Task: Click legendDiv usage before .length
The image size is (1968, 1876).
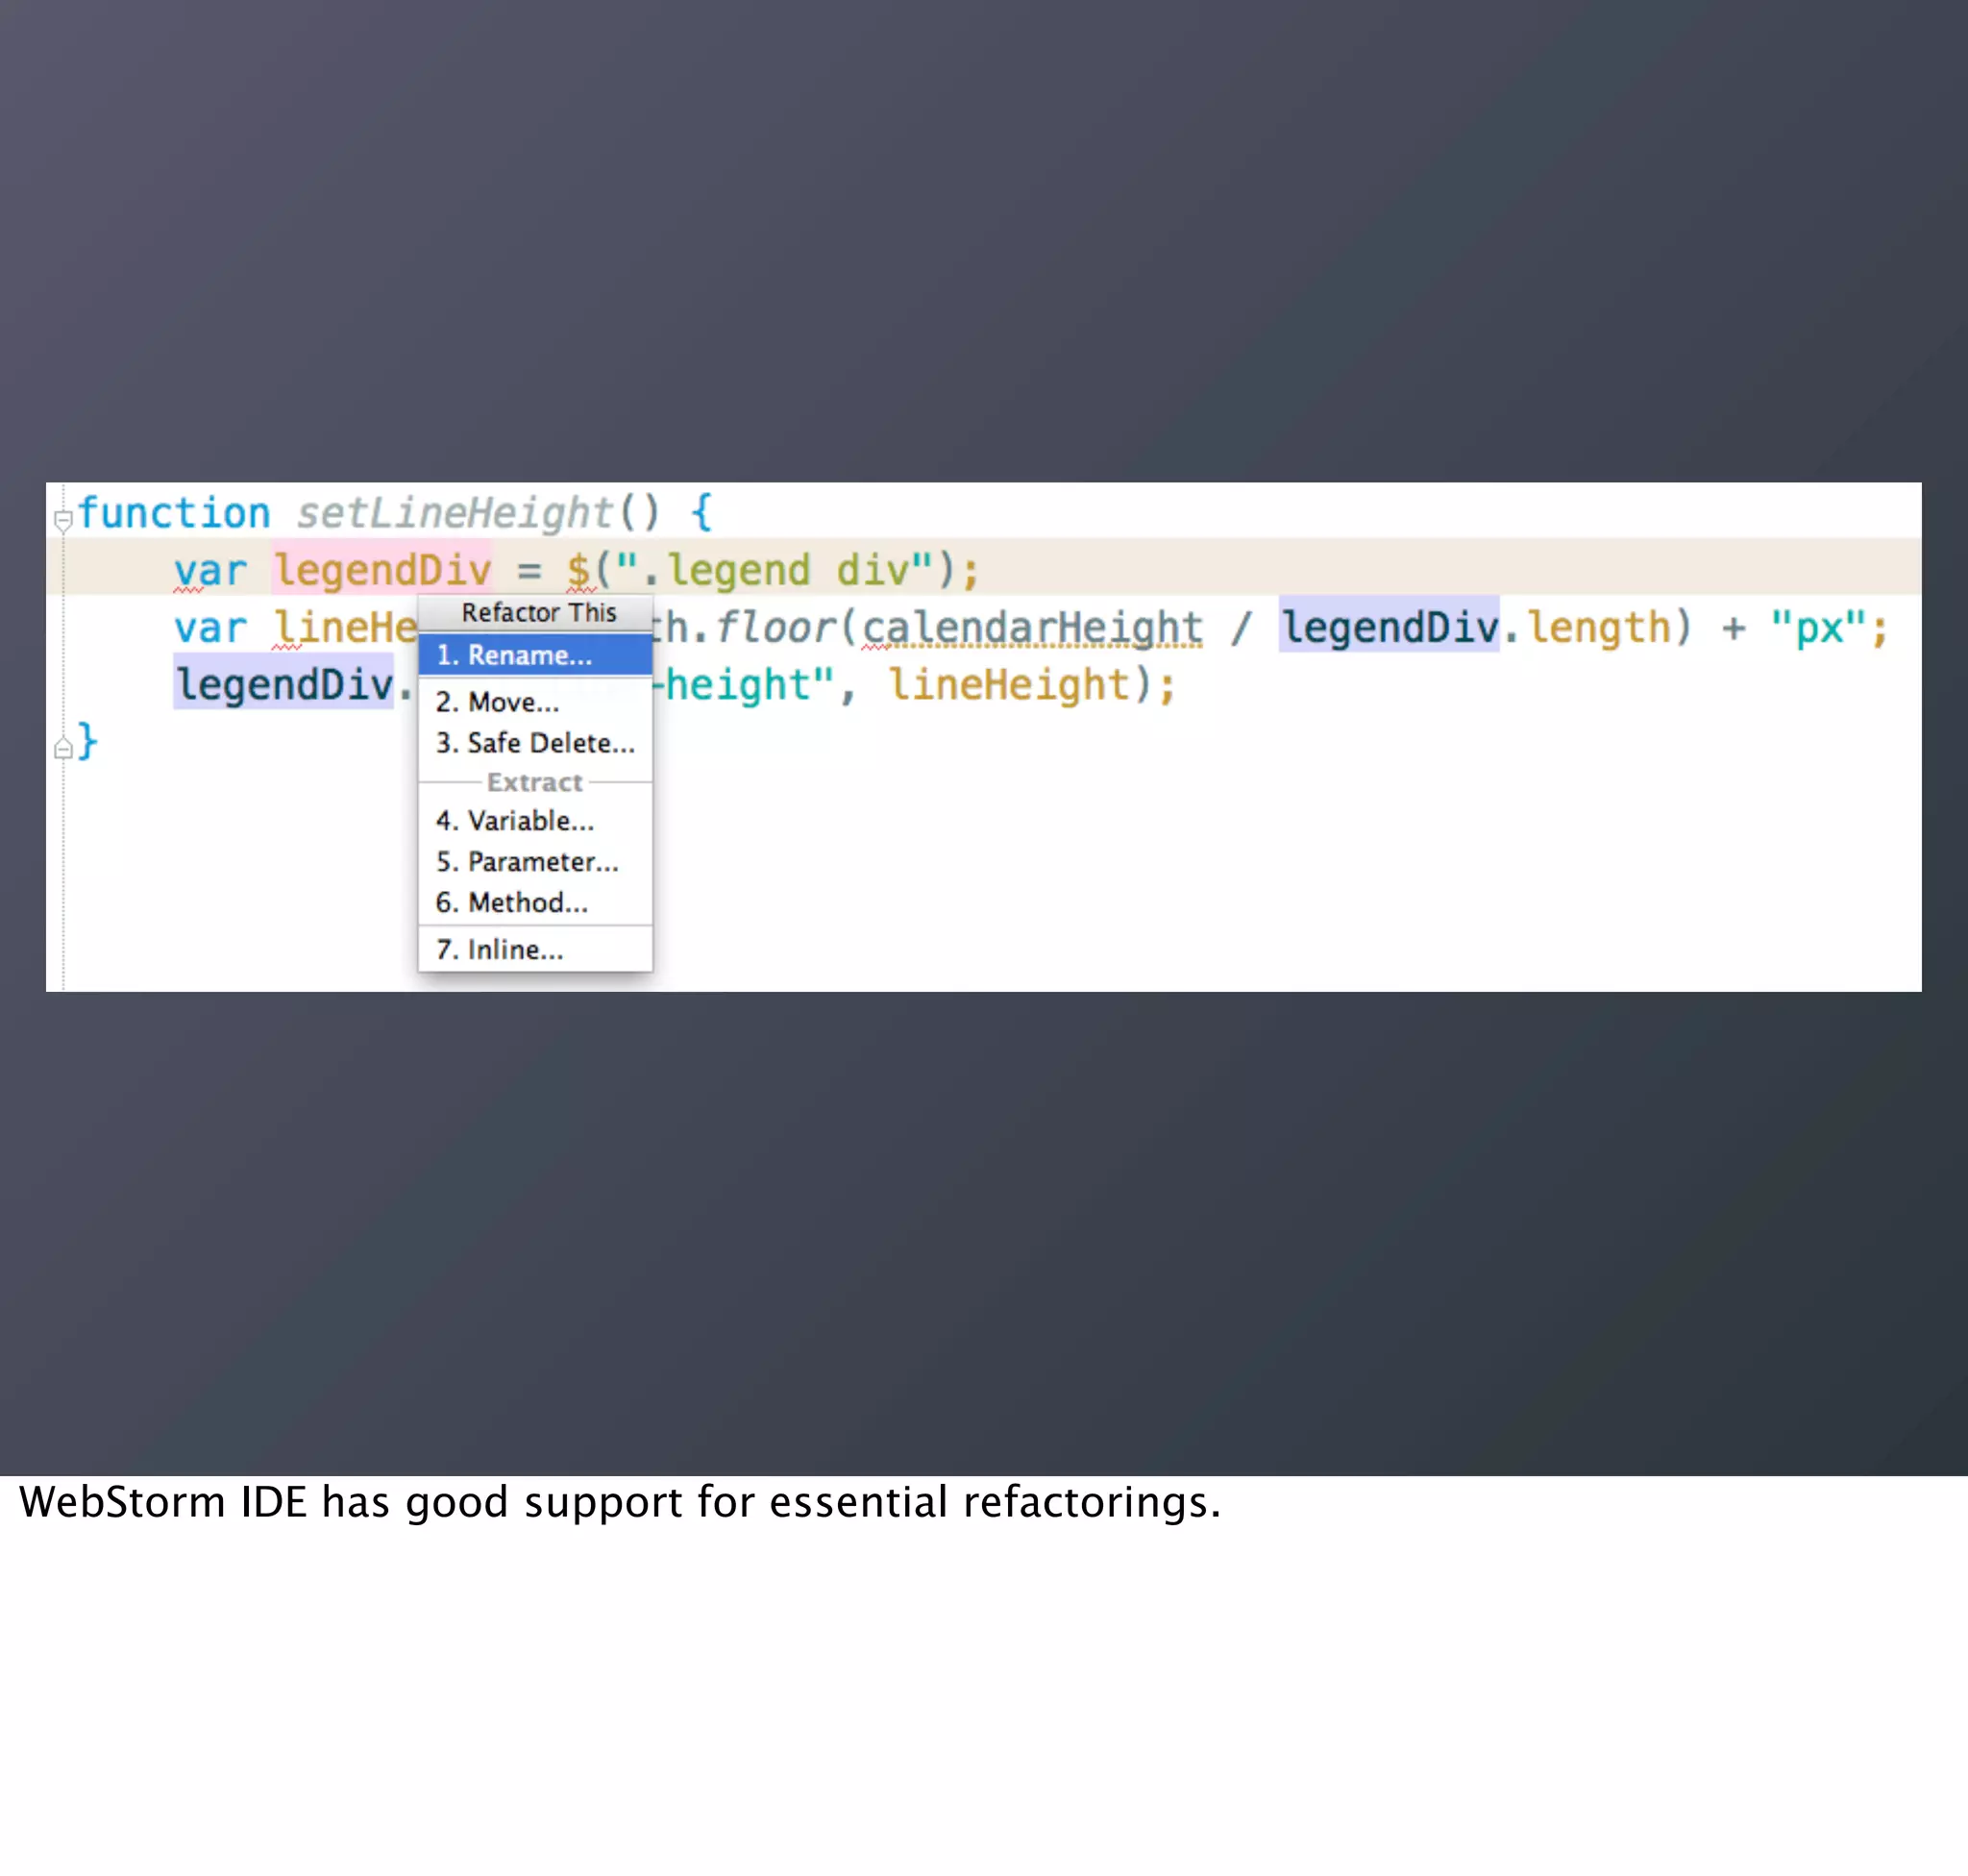Action: [x=1389, y=628]
